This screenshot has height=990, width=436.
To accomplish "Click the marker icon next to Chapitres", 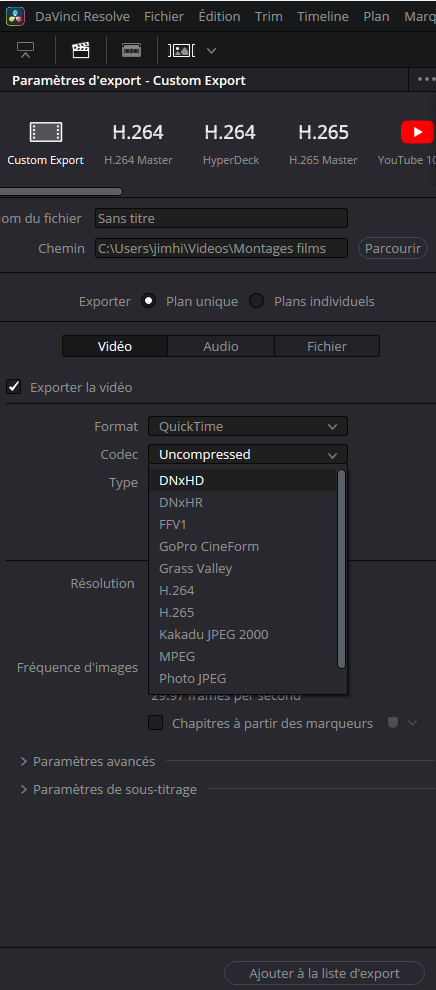I will point(392,723).
